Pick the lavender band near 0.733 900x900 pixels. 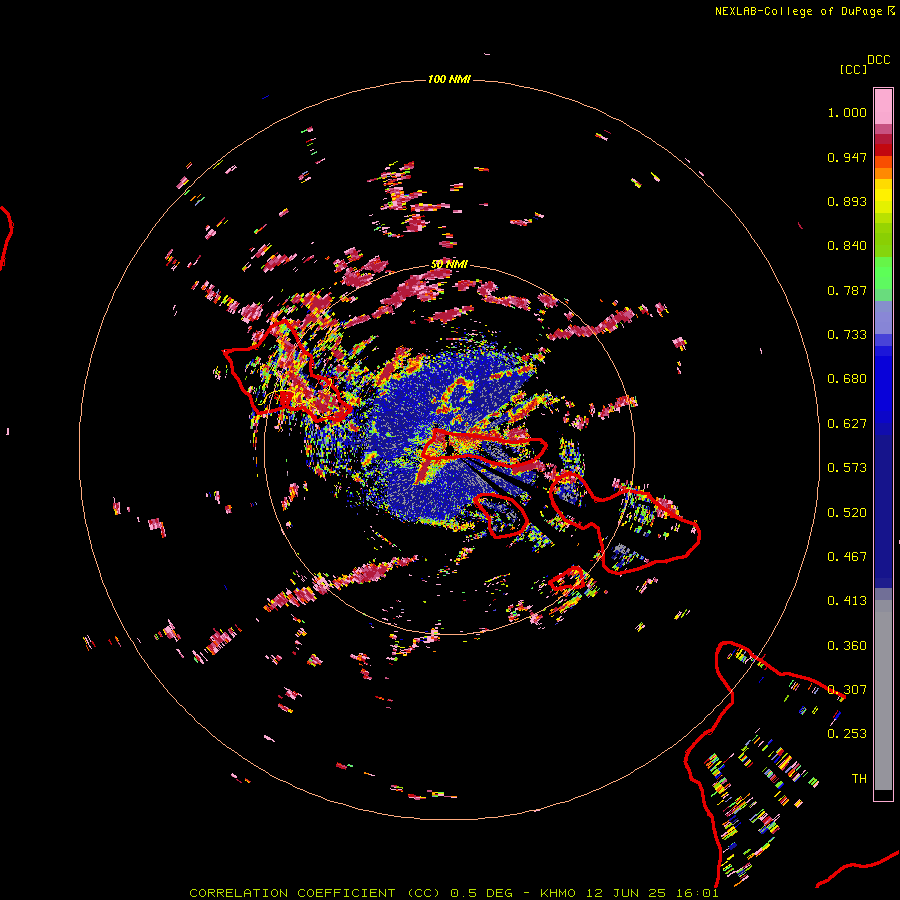click(883, 317)
